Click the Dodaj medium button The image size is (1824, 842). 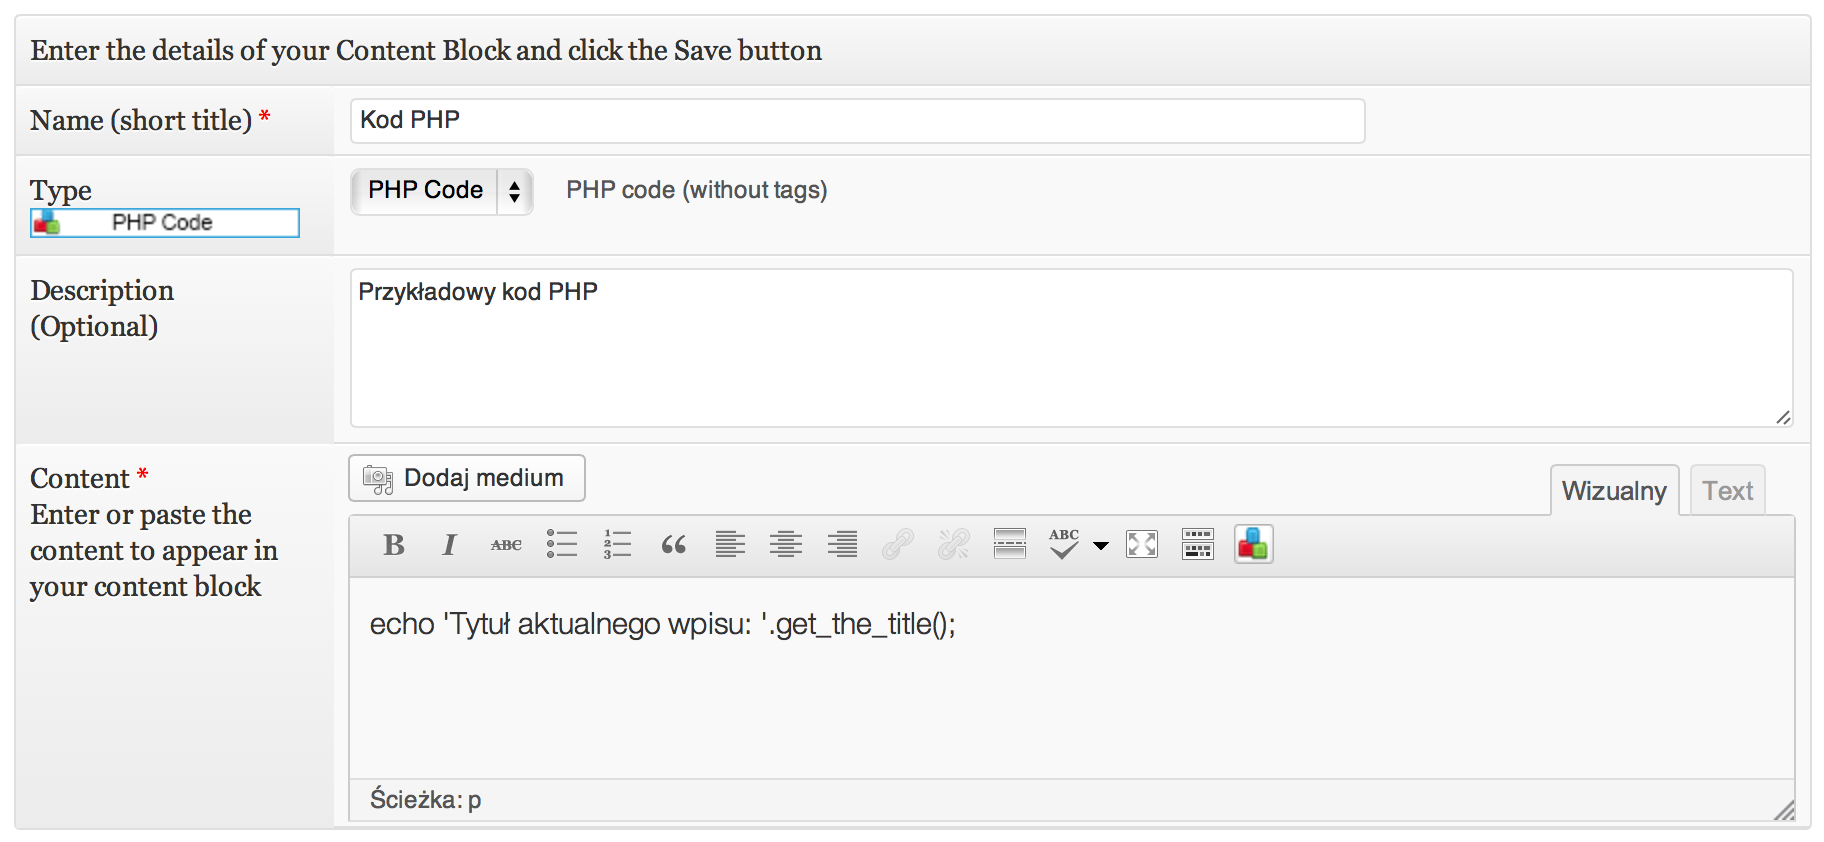467,478
